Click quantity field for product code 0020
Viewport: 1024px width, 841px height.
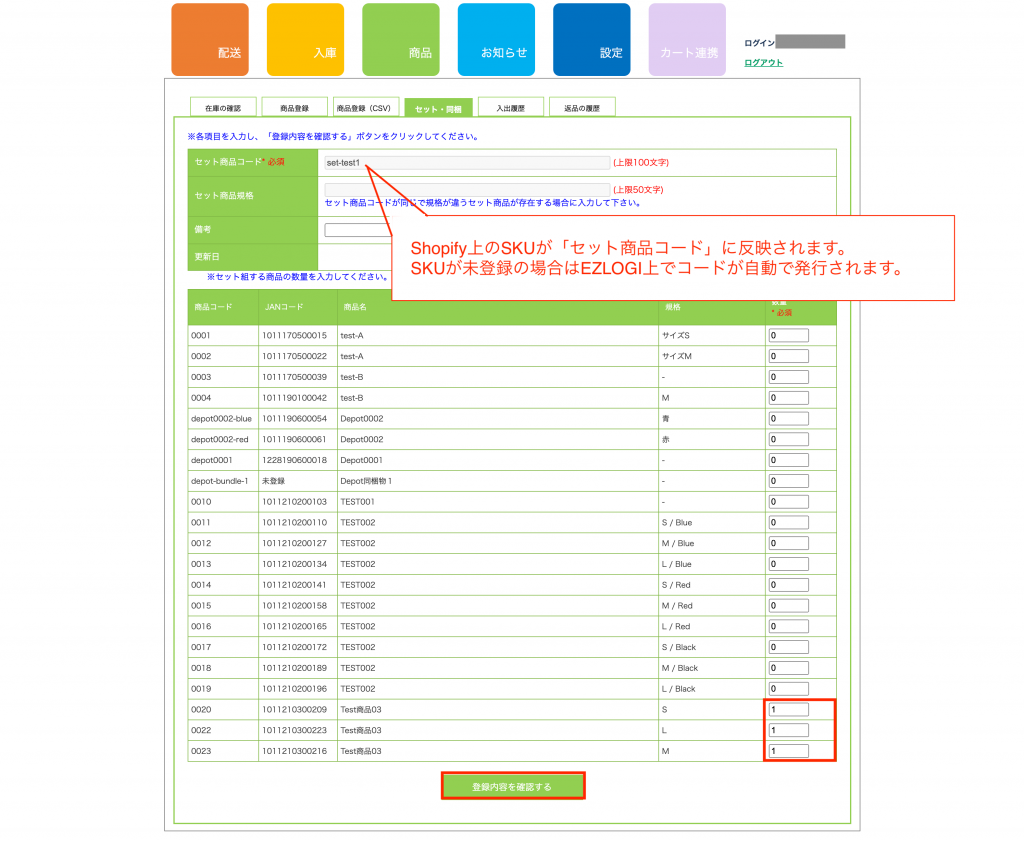point(788,710)
